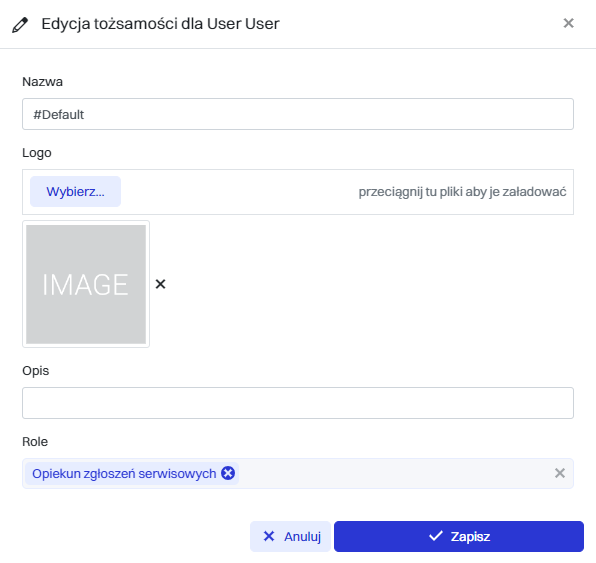The image size is (596, 563).
Task: Click the checkmark icon on Zapisz button
Action: click(436, 536)
